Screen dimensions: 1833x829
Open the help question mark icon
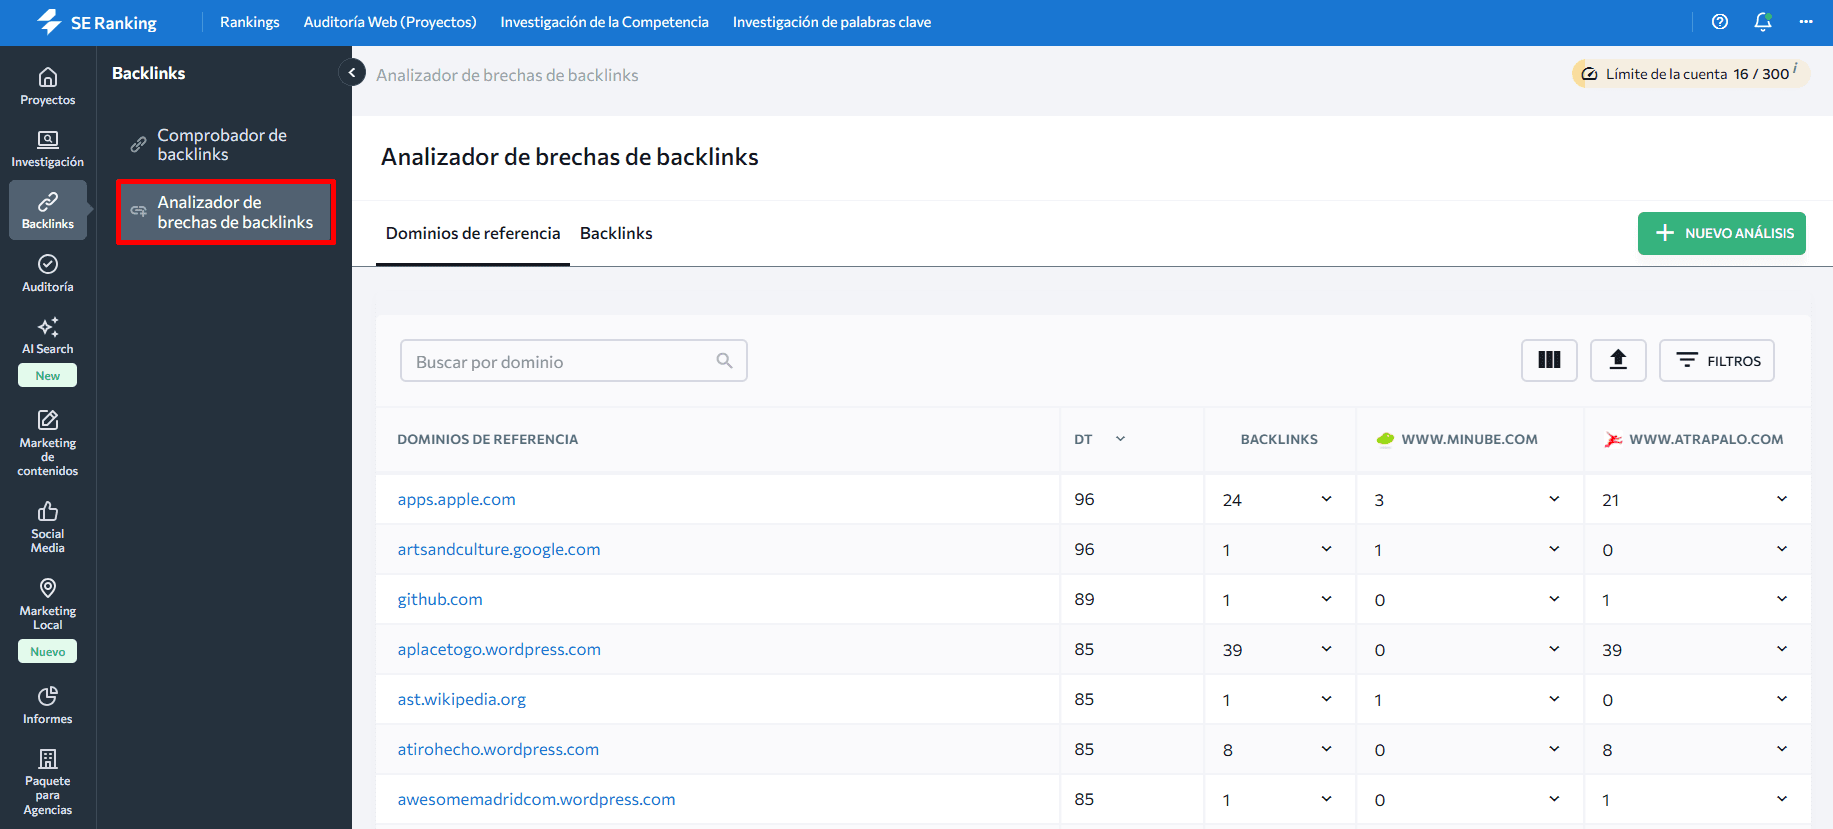(1720, 22)
